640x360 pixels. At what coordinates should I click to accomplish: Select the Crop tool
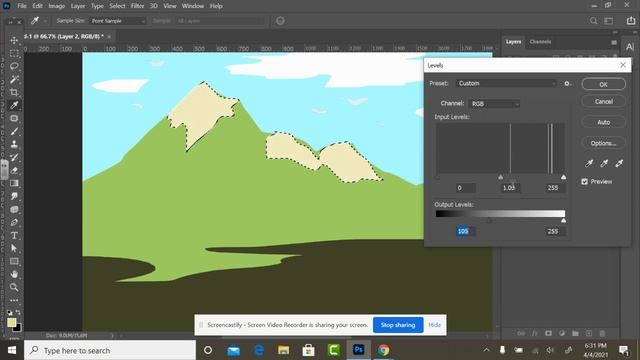tap(14, 92)
